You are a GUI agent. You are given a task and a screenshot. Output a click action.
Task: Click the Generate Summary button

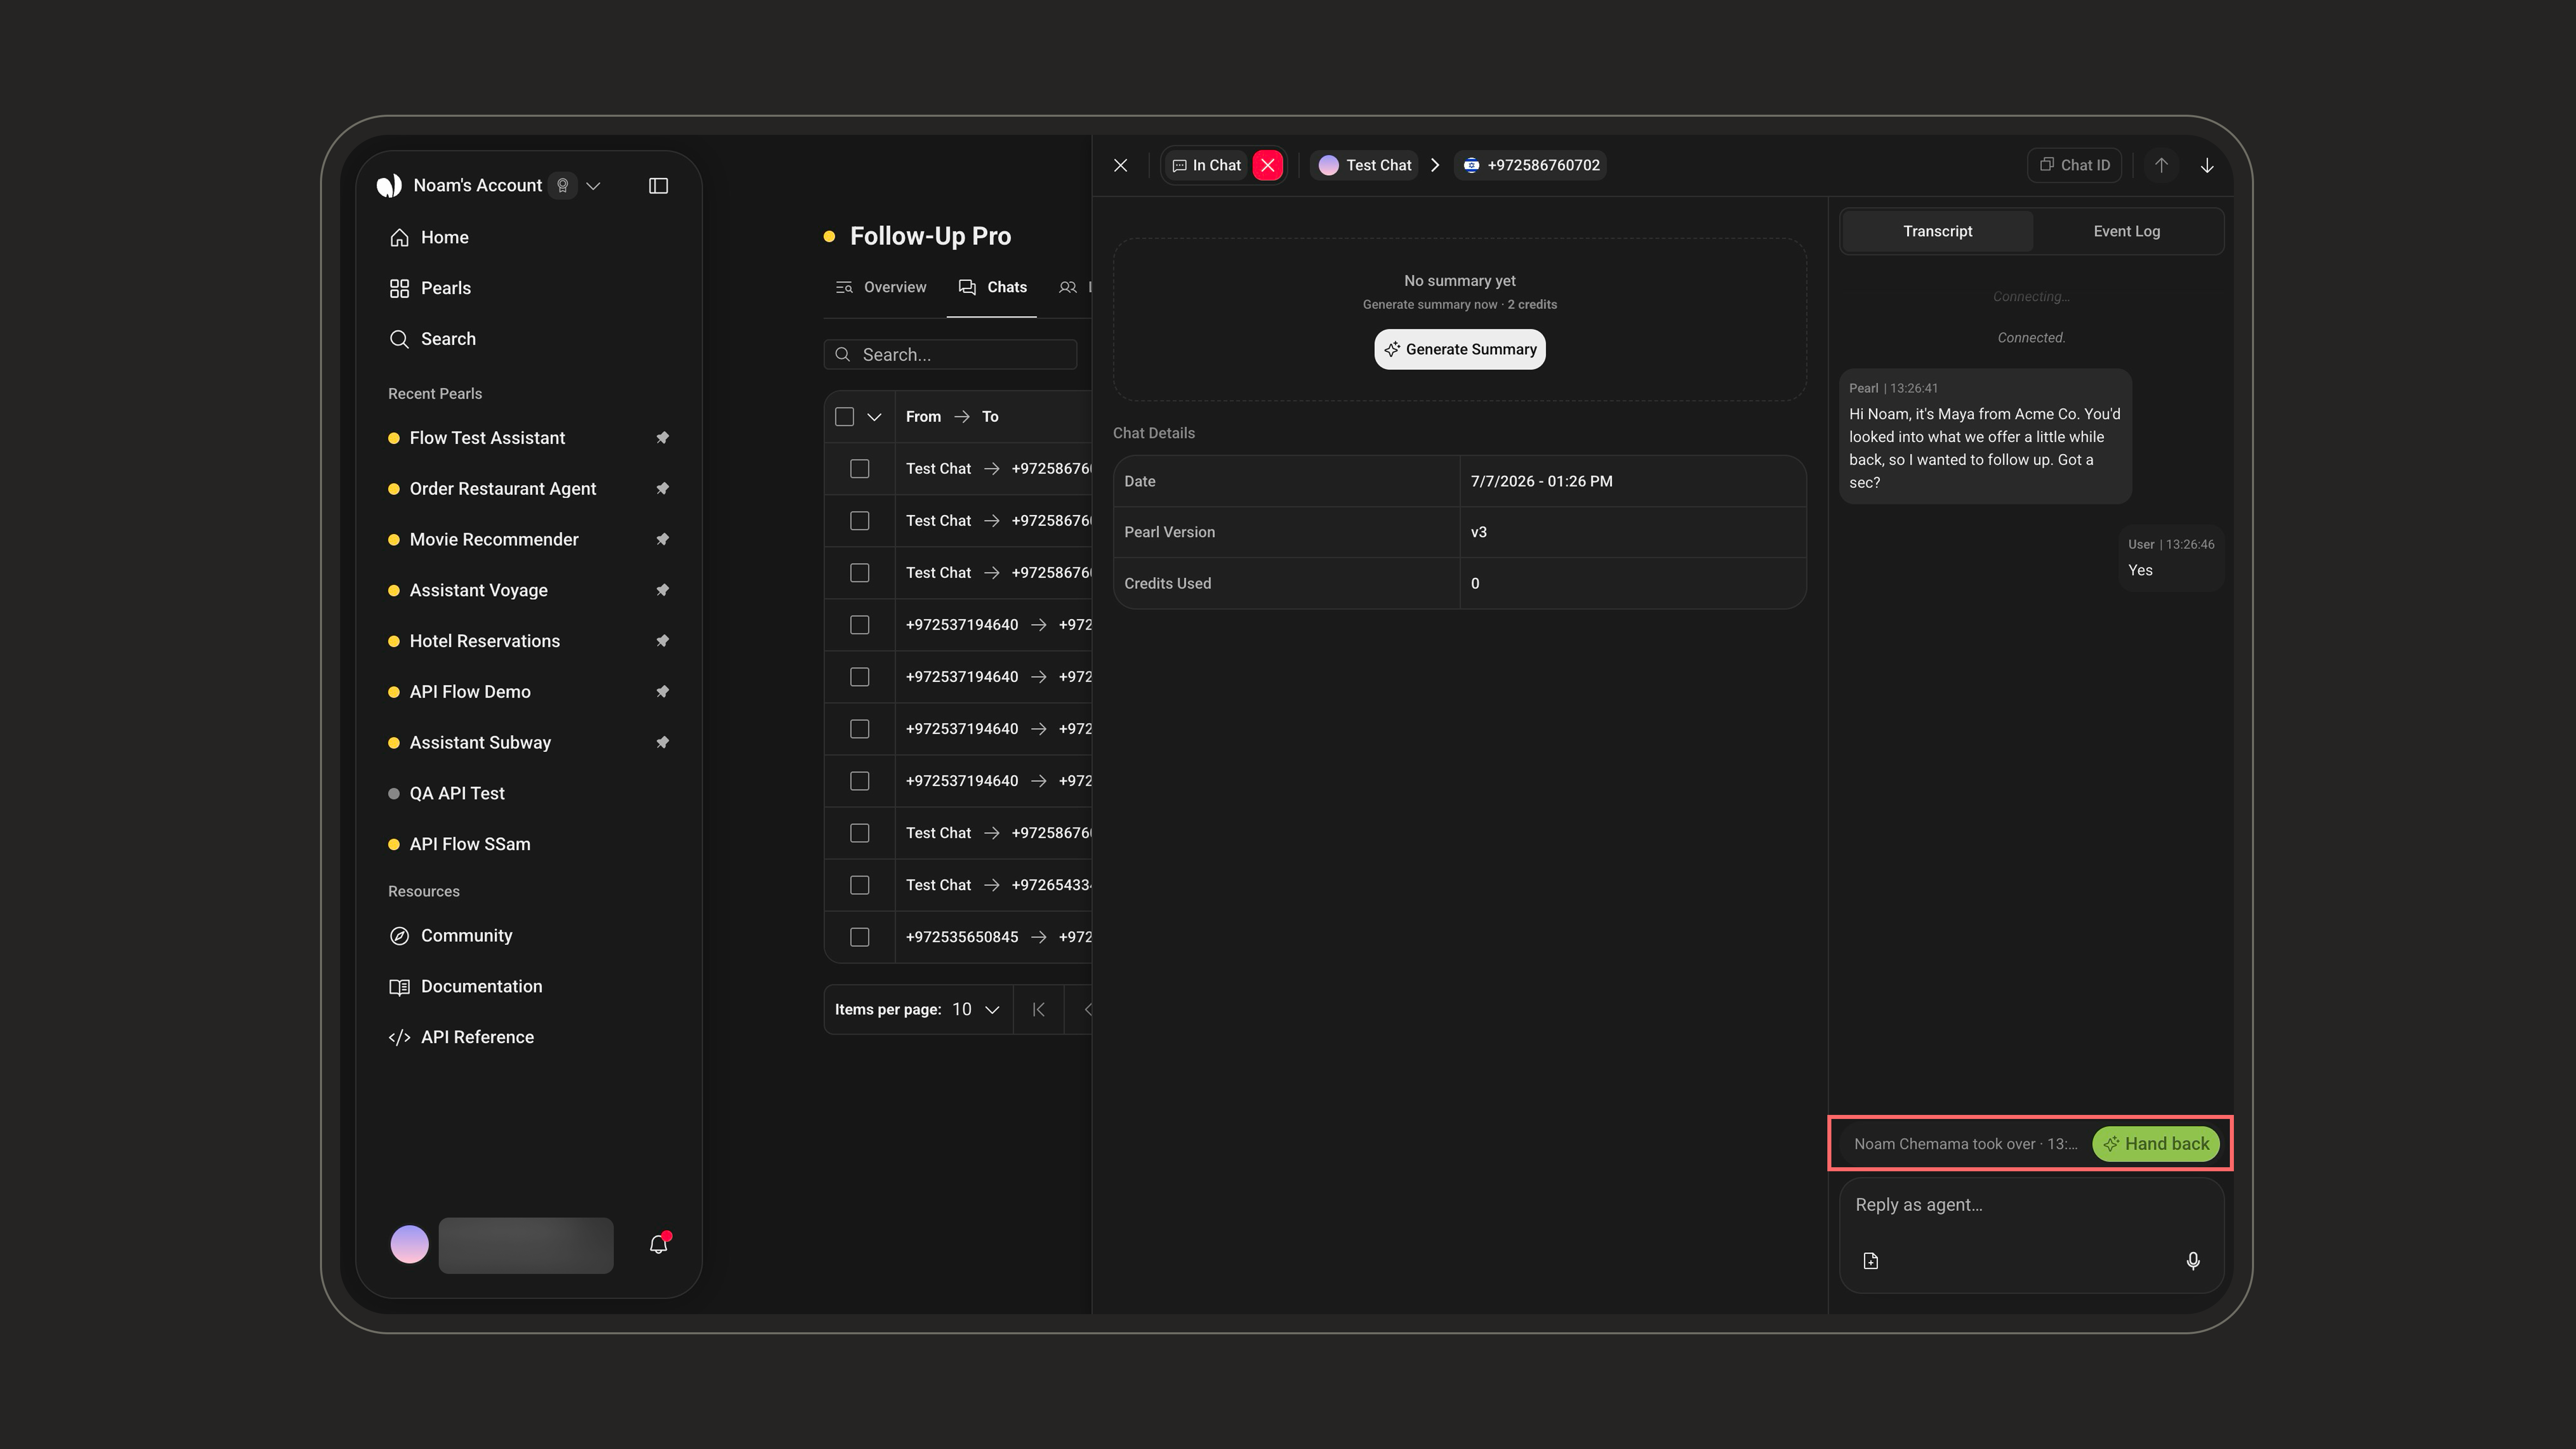pos(1460,350)
